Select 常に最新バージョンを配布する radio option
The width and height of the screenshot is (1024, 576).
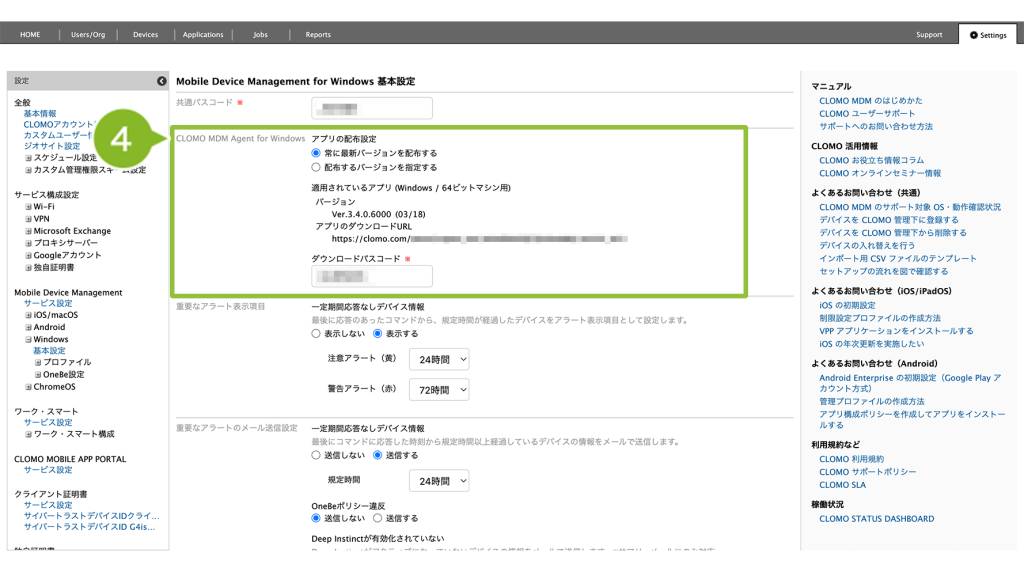point(316,153)
